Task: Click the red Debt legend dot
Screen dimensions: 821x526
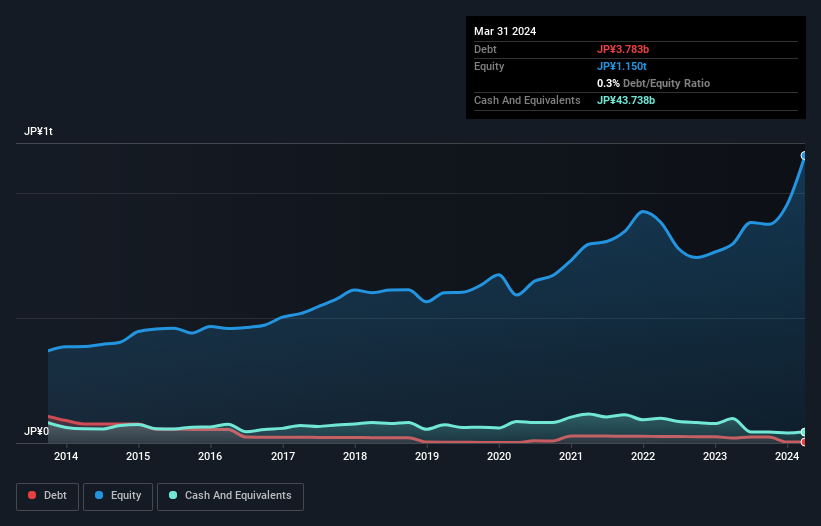Action: 32,495
